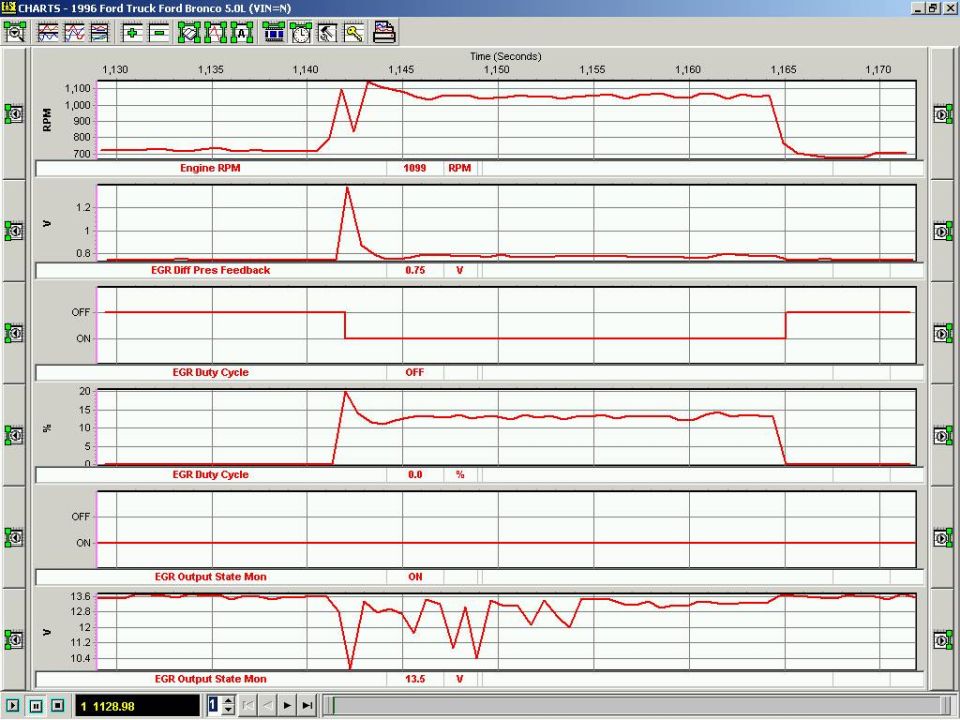Viewport: 960px width, 720px height.
Task: Click the 1099 RPM value readout
Action: click(414, 168)
